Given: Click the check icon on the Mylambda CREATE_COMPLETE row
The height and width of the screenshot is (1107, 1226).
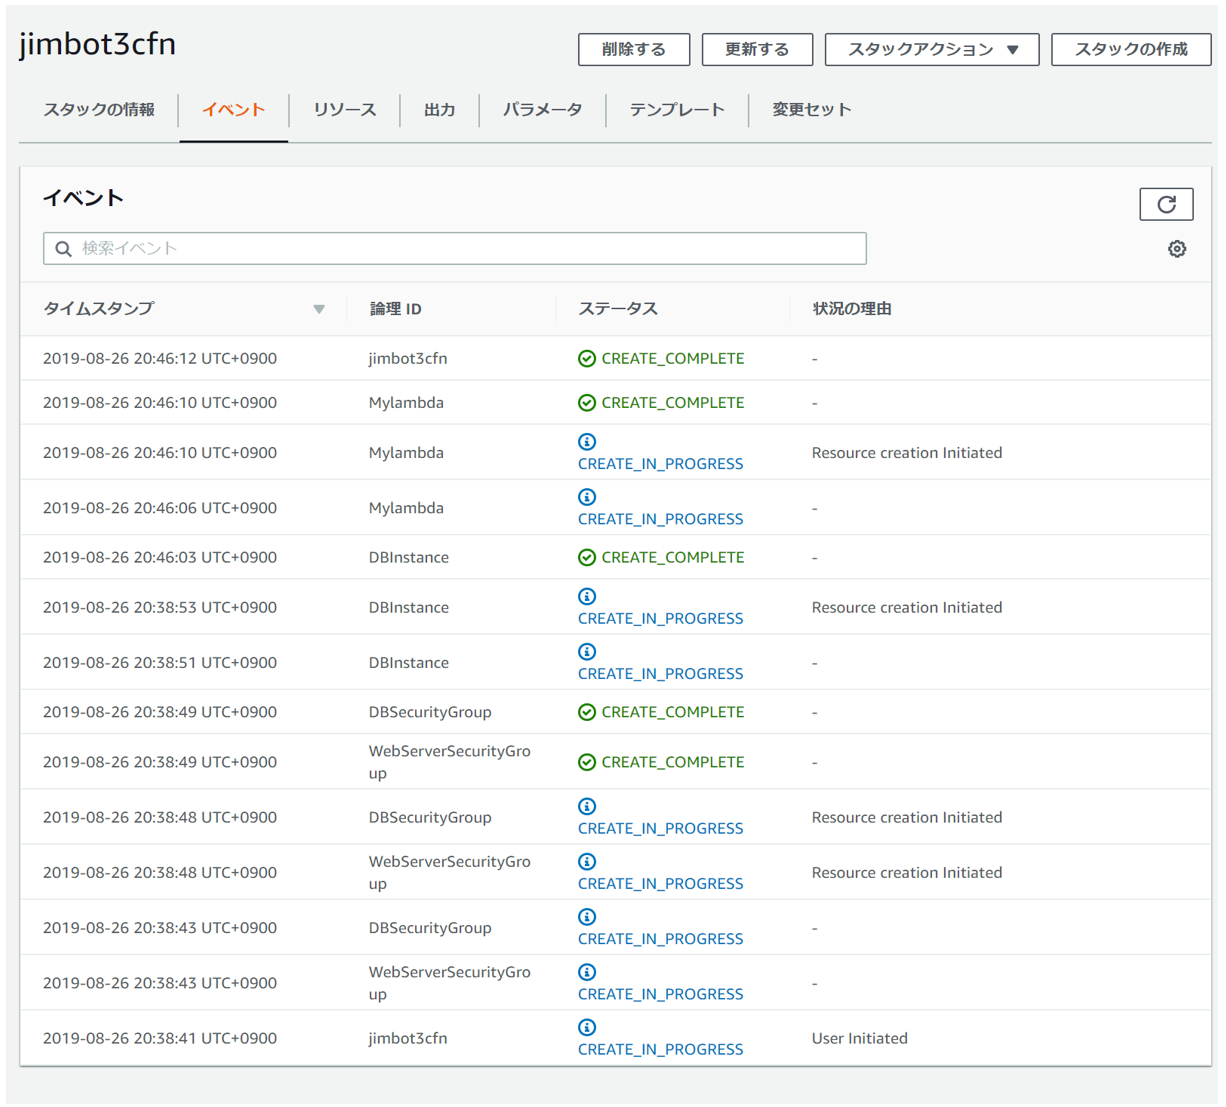Looking at the screenshot, I should [587, 403].
